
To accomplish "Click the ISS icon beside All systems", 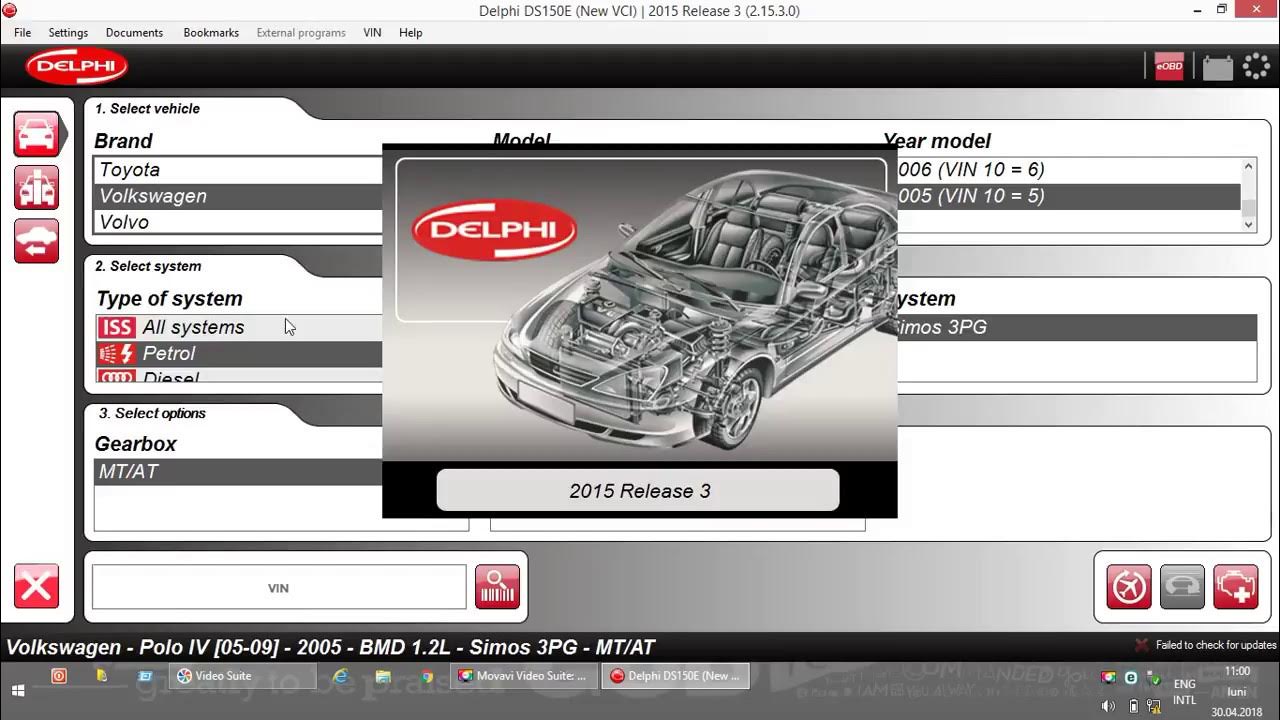I will (116, 327).
